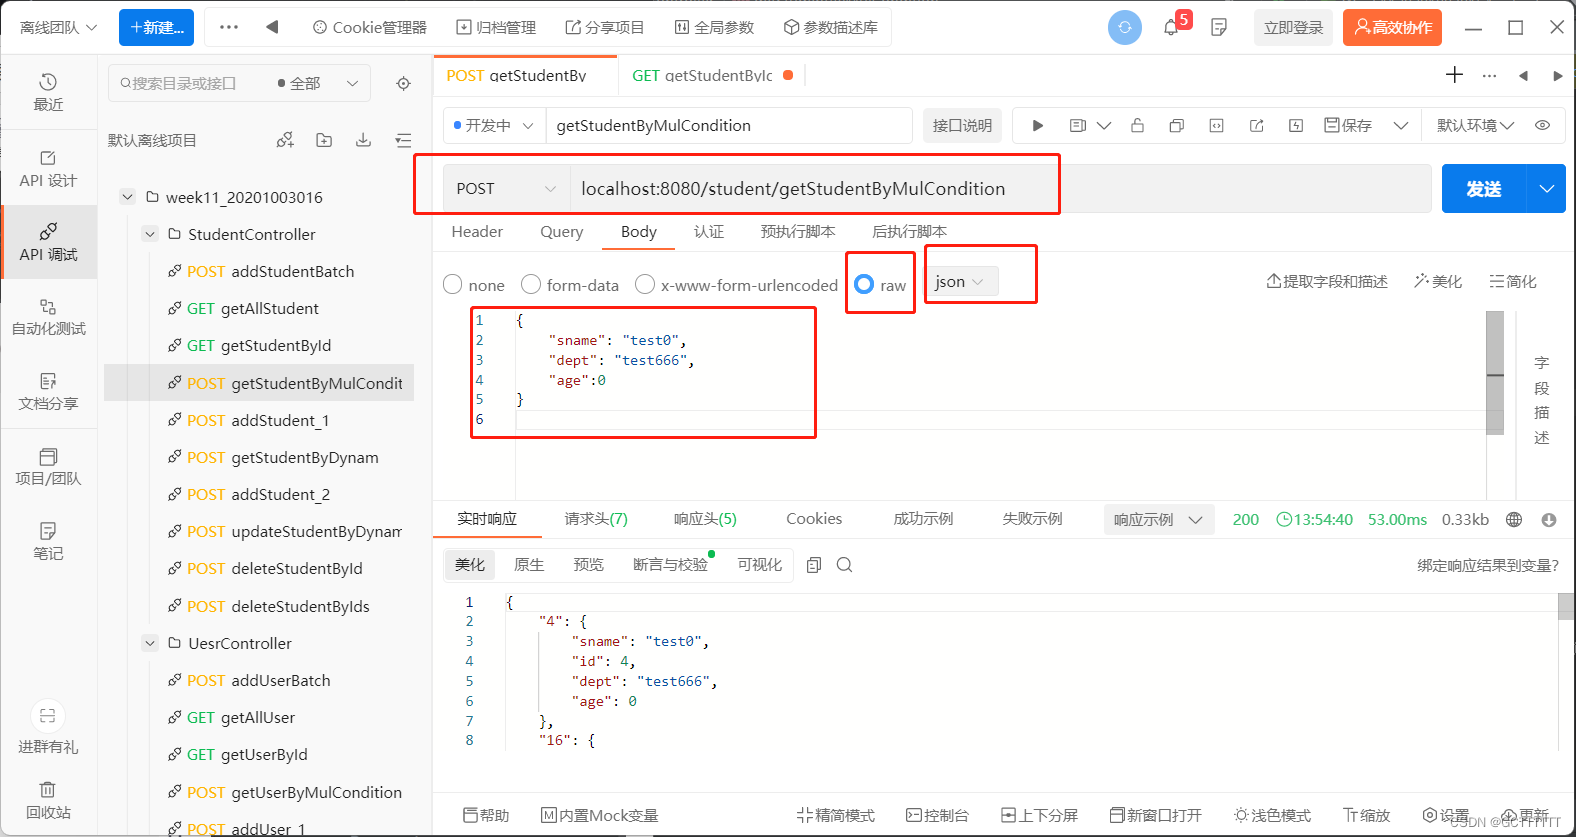This screenshot has height=837, width=1576.
Task: Click the back arrow in the top toolbar
Action: click(272, 27)
